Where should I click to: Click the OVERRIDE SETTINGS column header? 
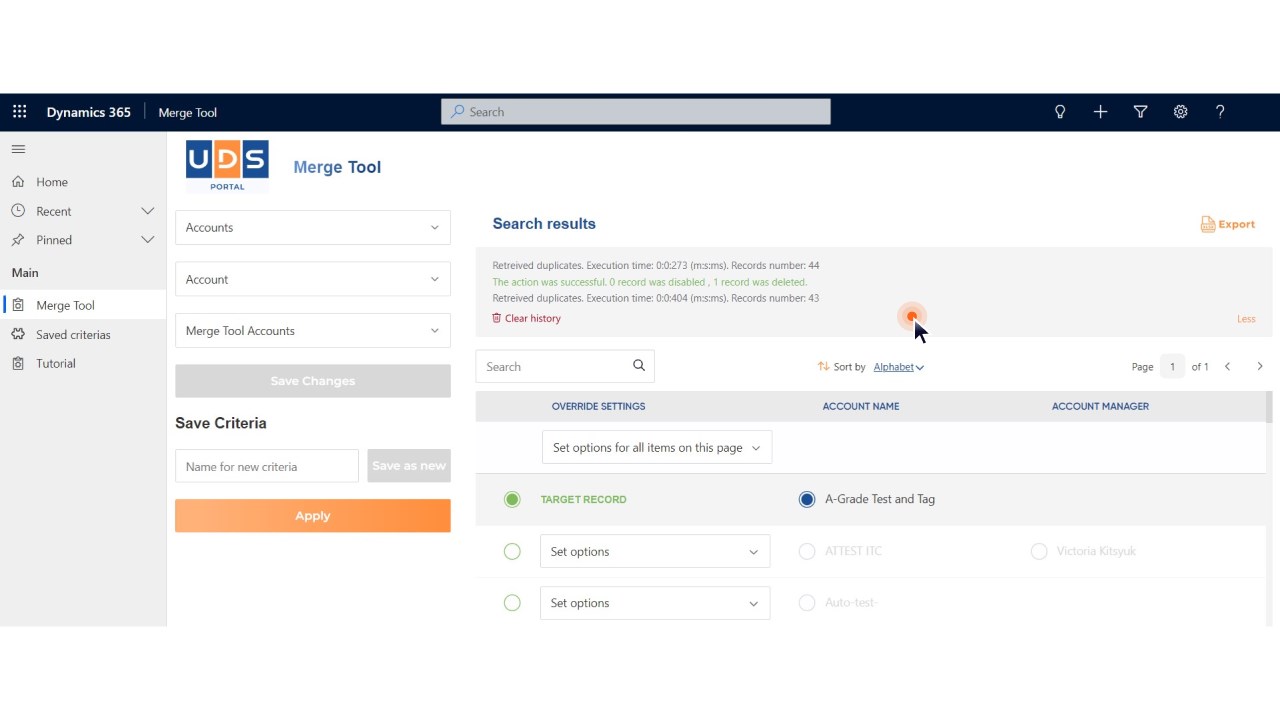[598, 406]
